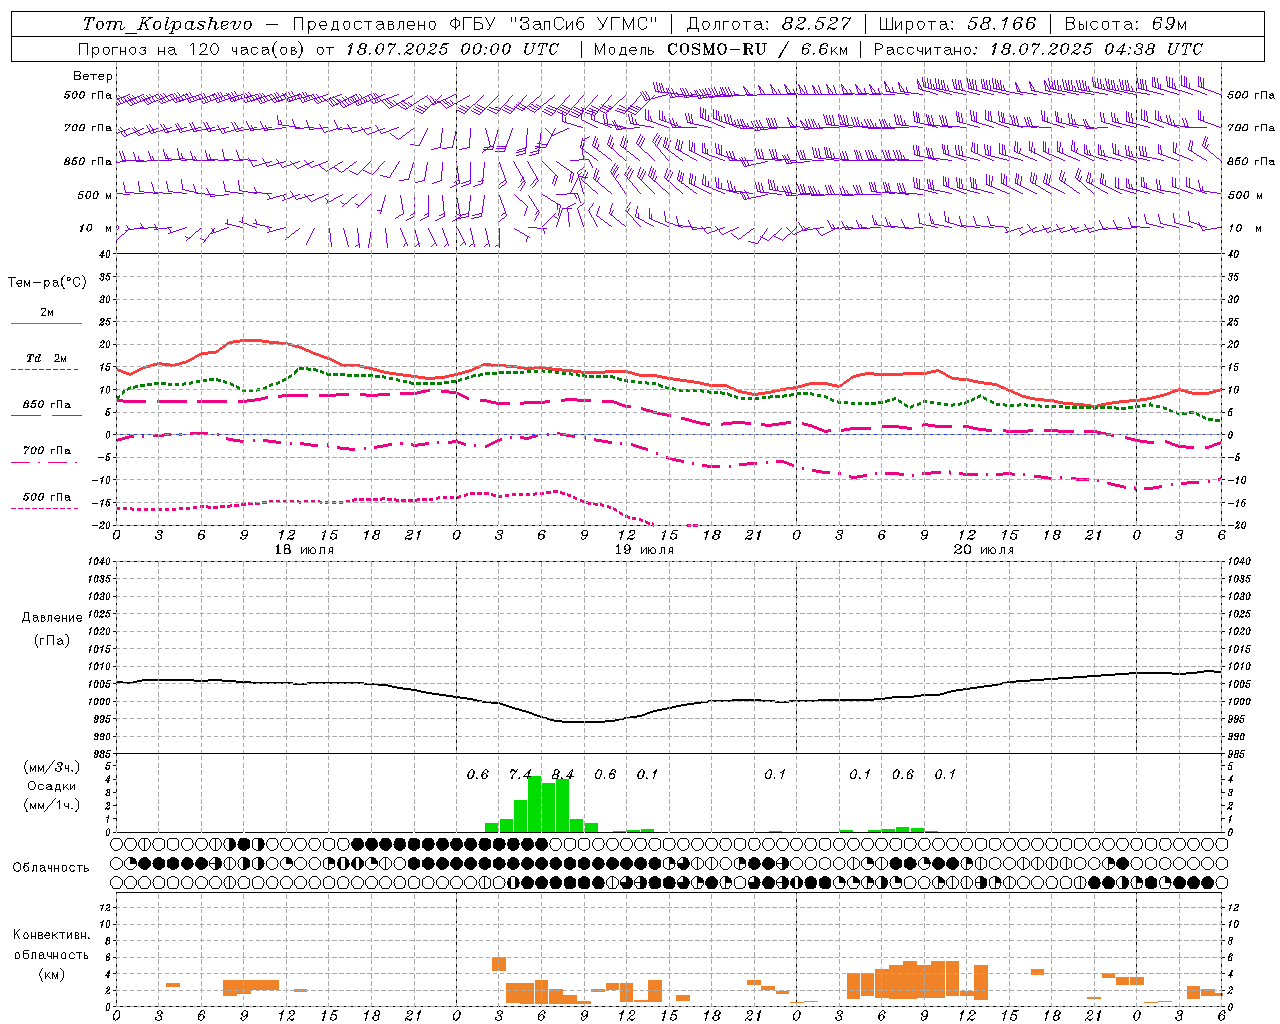Viewport: 1280px width, 1024px height.
Task: Click the dashed line sample under 'Td 2м'
Action: 46,370
